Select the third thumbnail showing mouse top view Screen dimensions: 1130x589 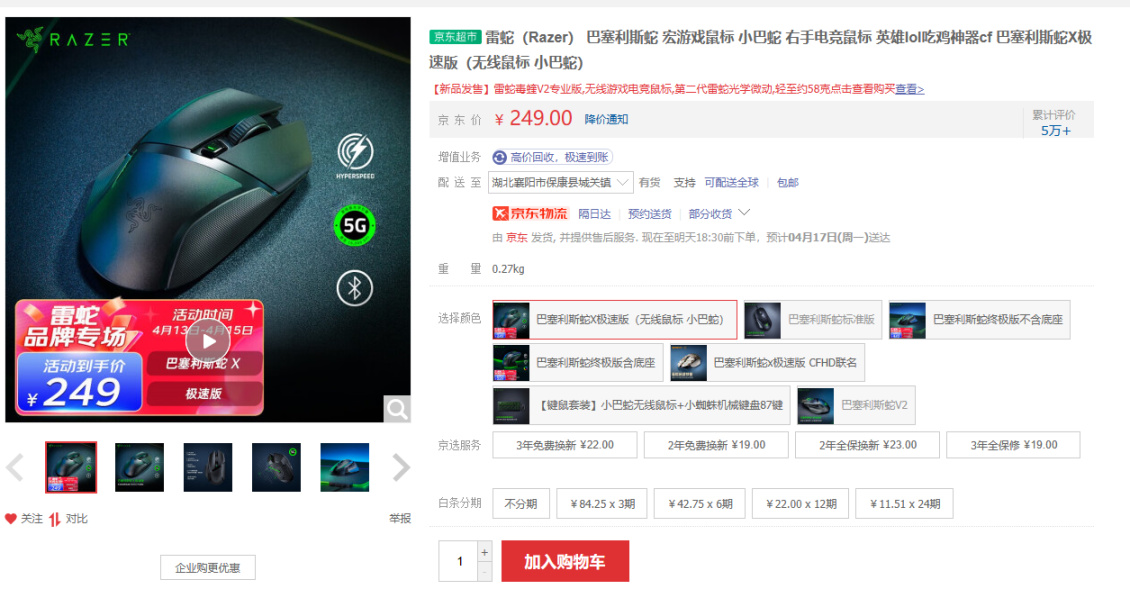pos(208,467)
